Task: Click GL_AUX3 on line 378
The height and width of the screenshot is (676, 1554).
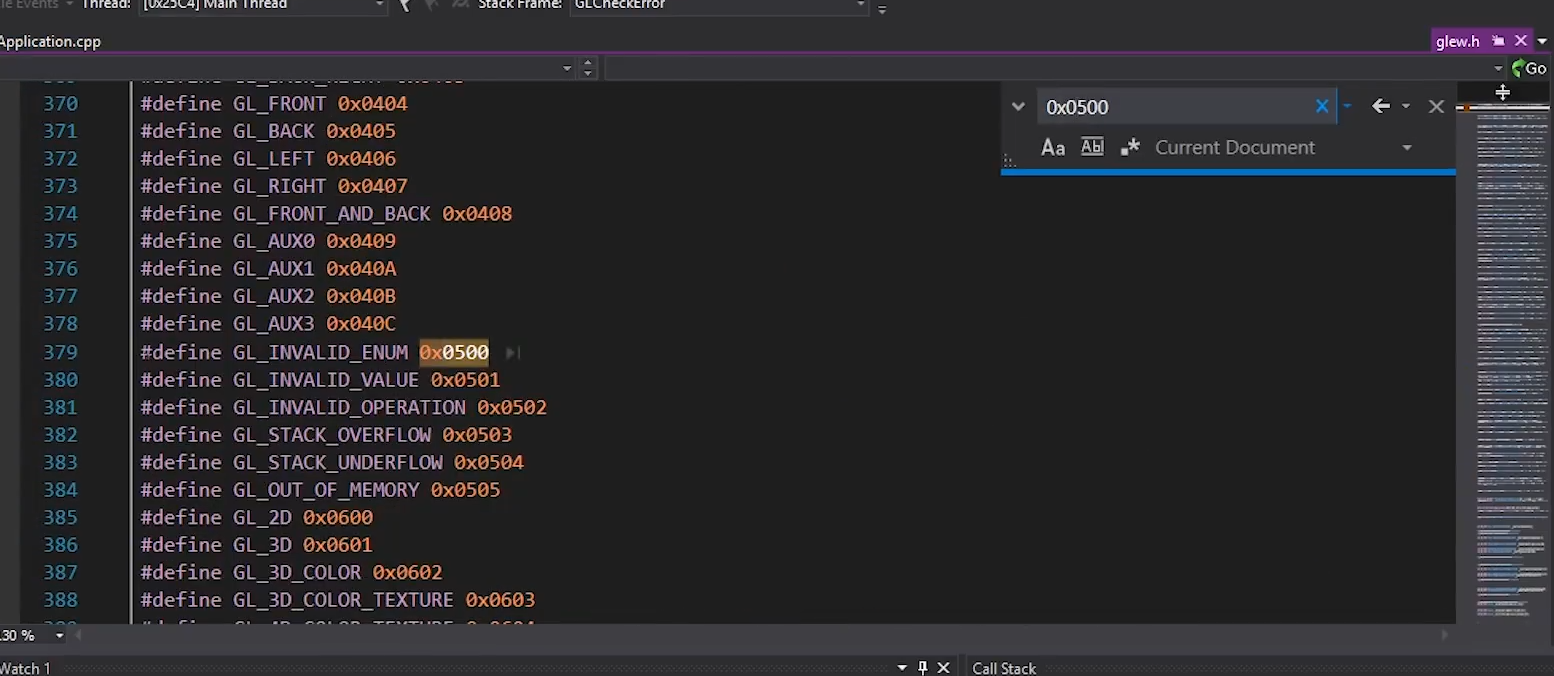Action: (274, 324)
